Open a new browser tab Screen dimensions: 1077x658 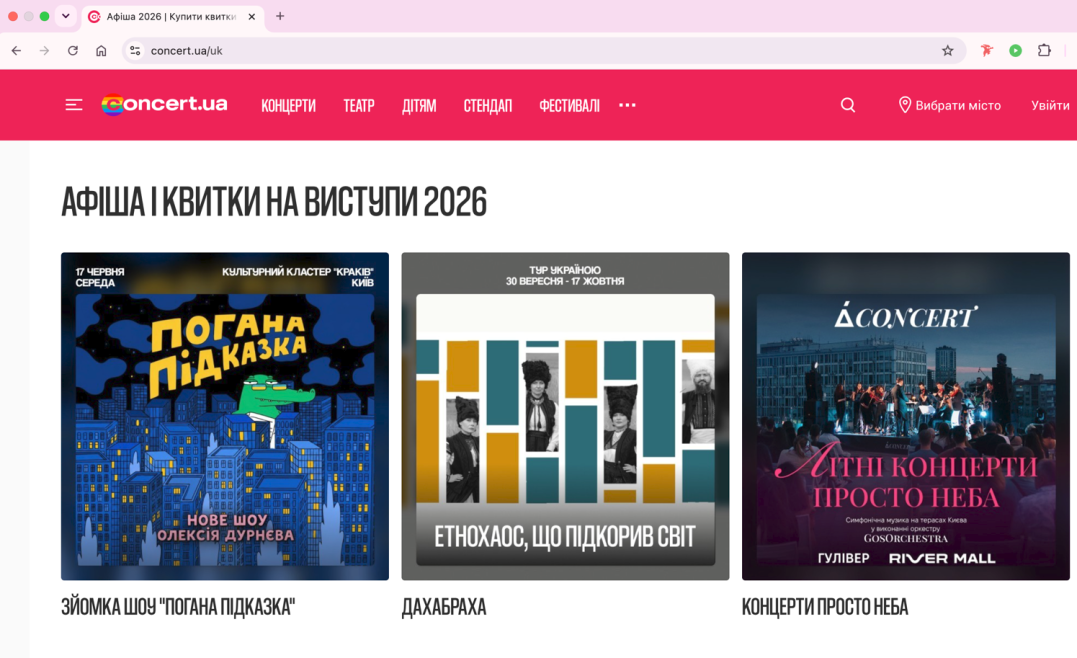(280, 16)
